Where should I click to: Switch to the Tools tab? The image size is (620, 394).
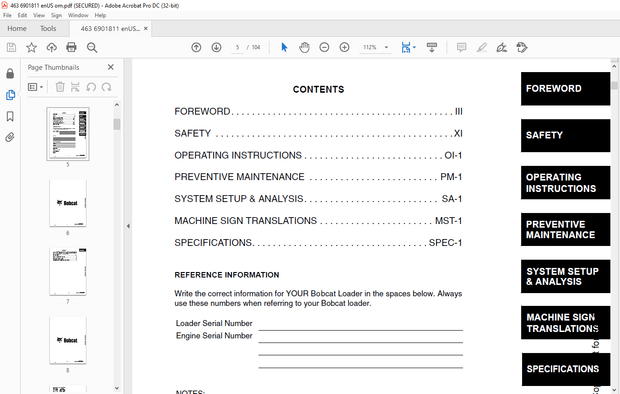click(48, 28)
